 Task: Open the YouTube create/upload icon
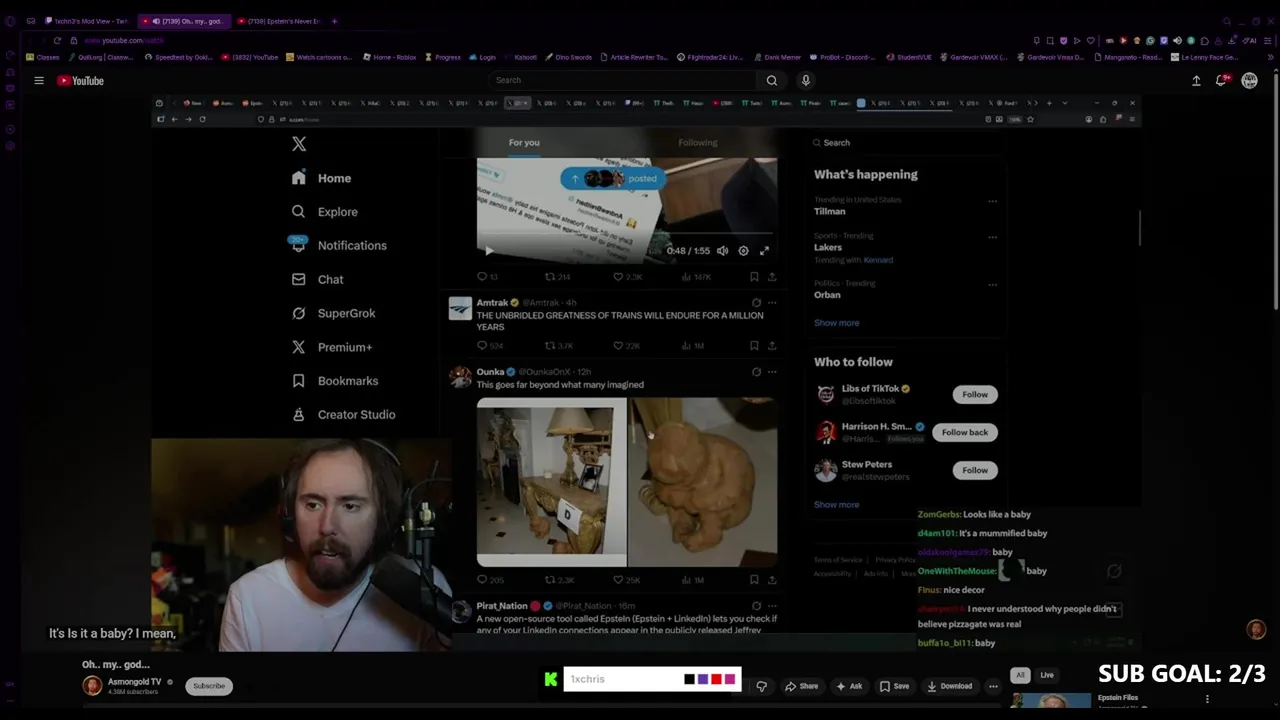click(1196, 81)
